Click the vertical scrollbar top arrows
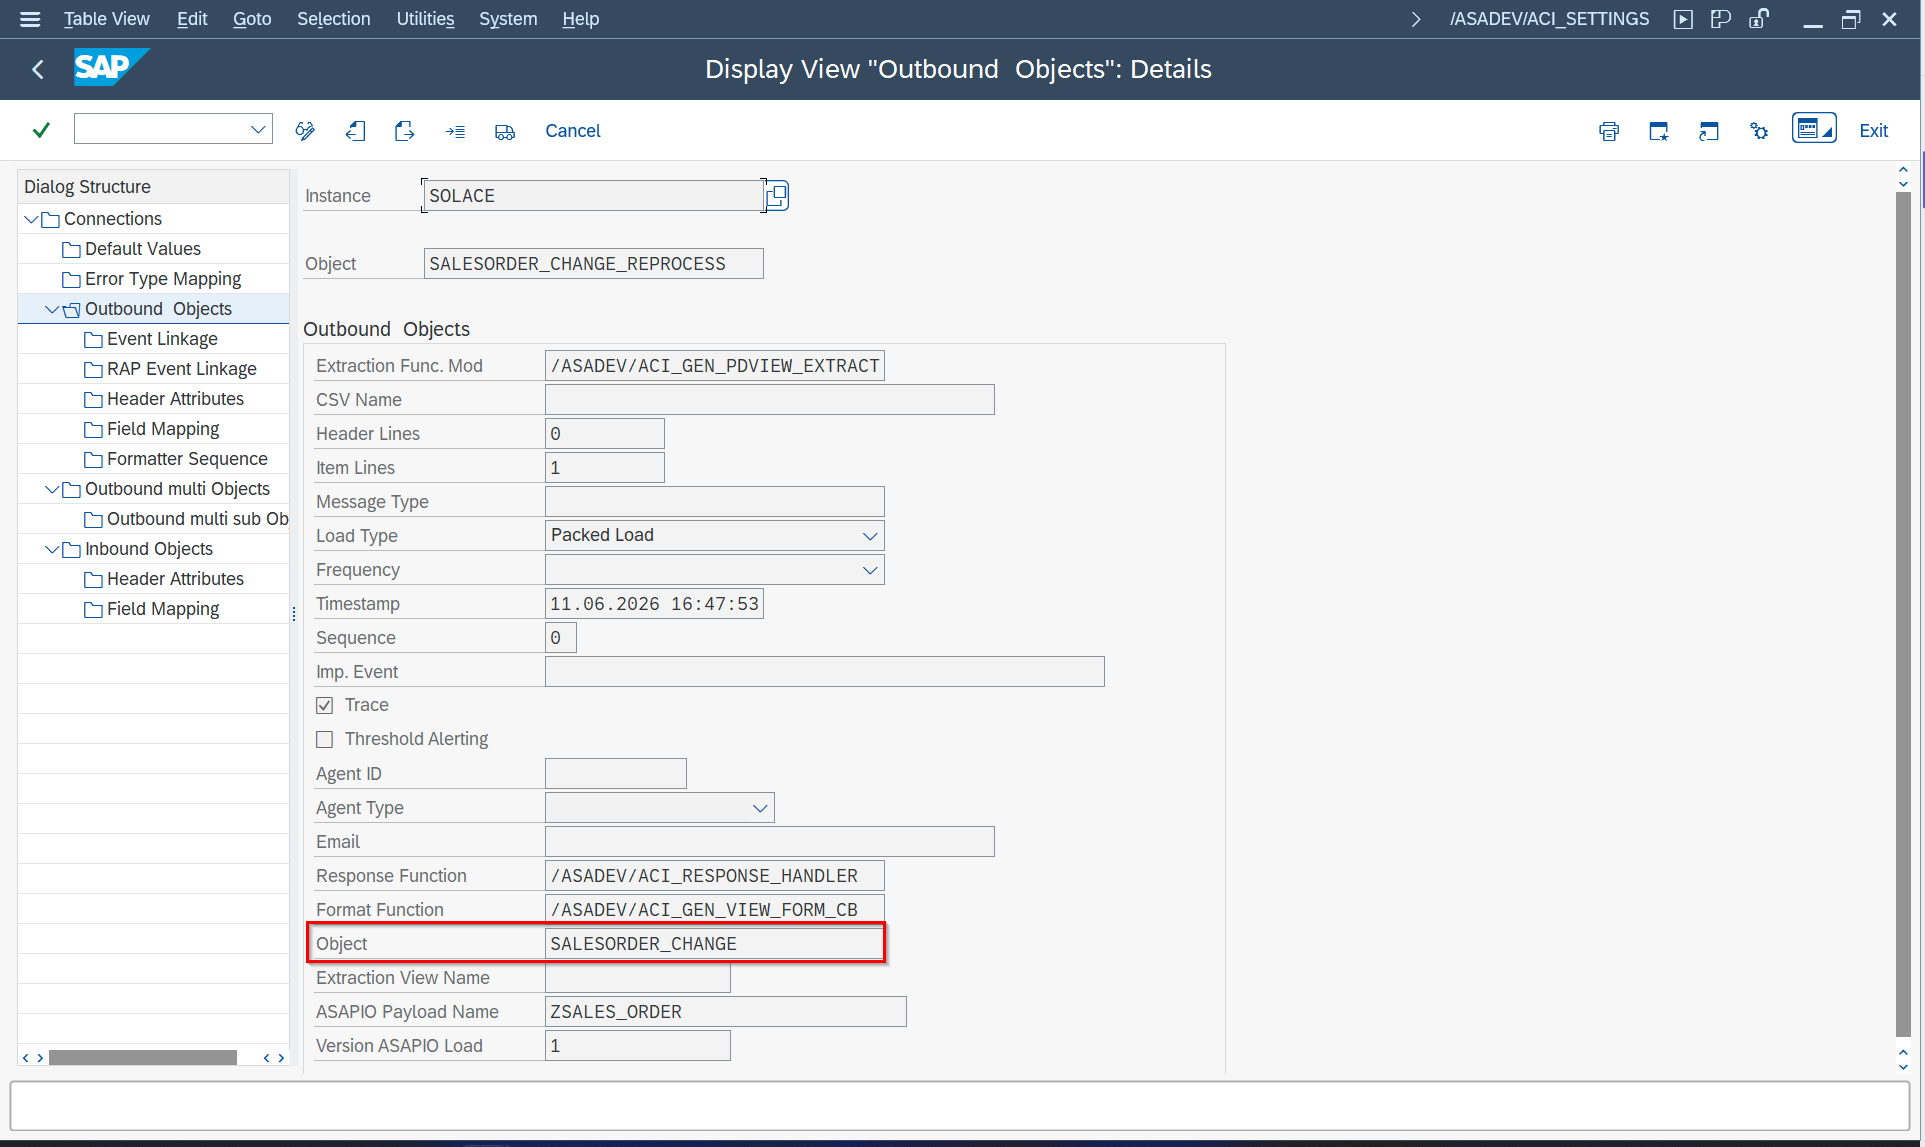Screen dimensions: 1925x1147 [x=1903, y=177]
